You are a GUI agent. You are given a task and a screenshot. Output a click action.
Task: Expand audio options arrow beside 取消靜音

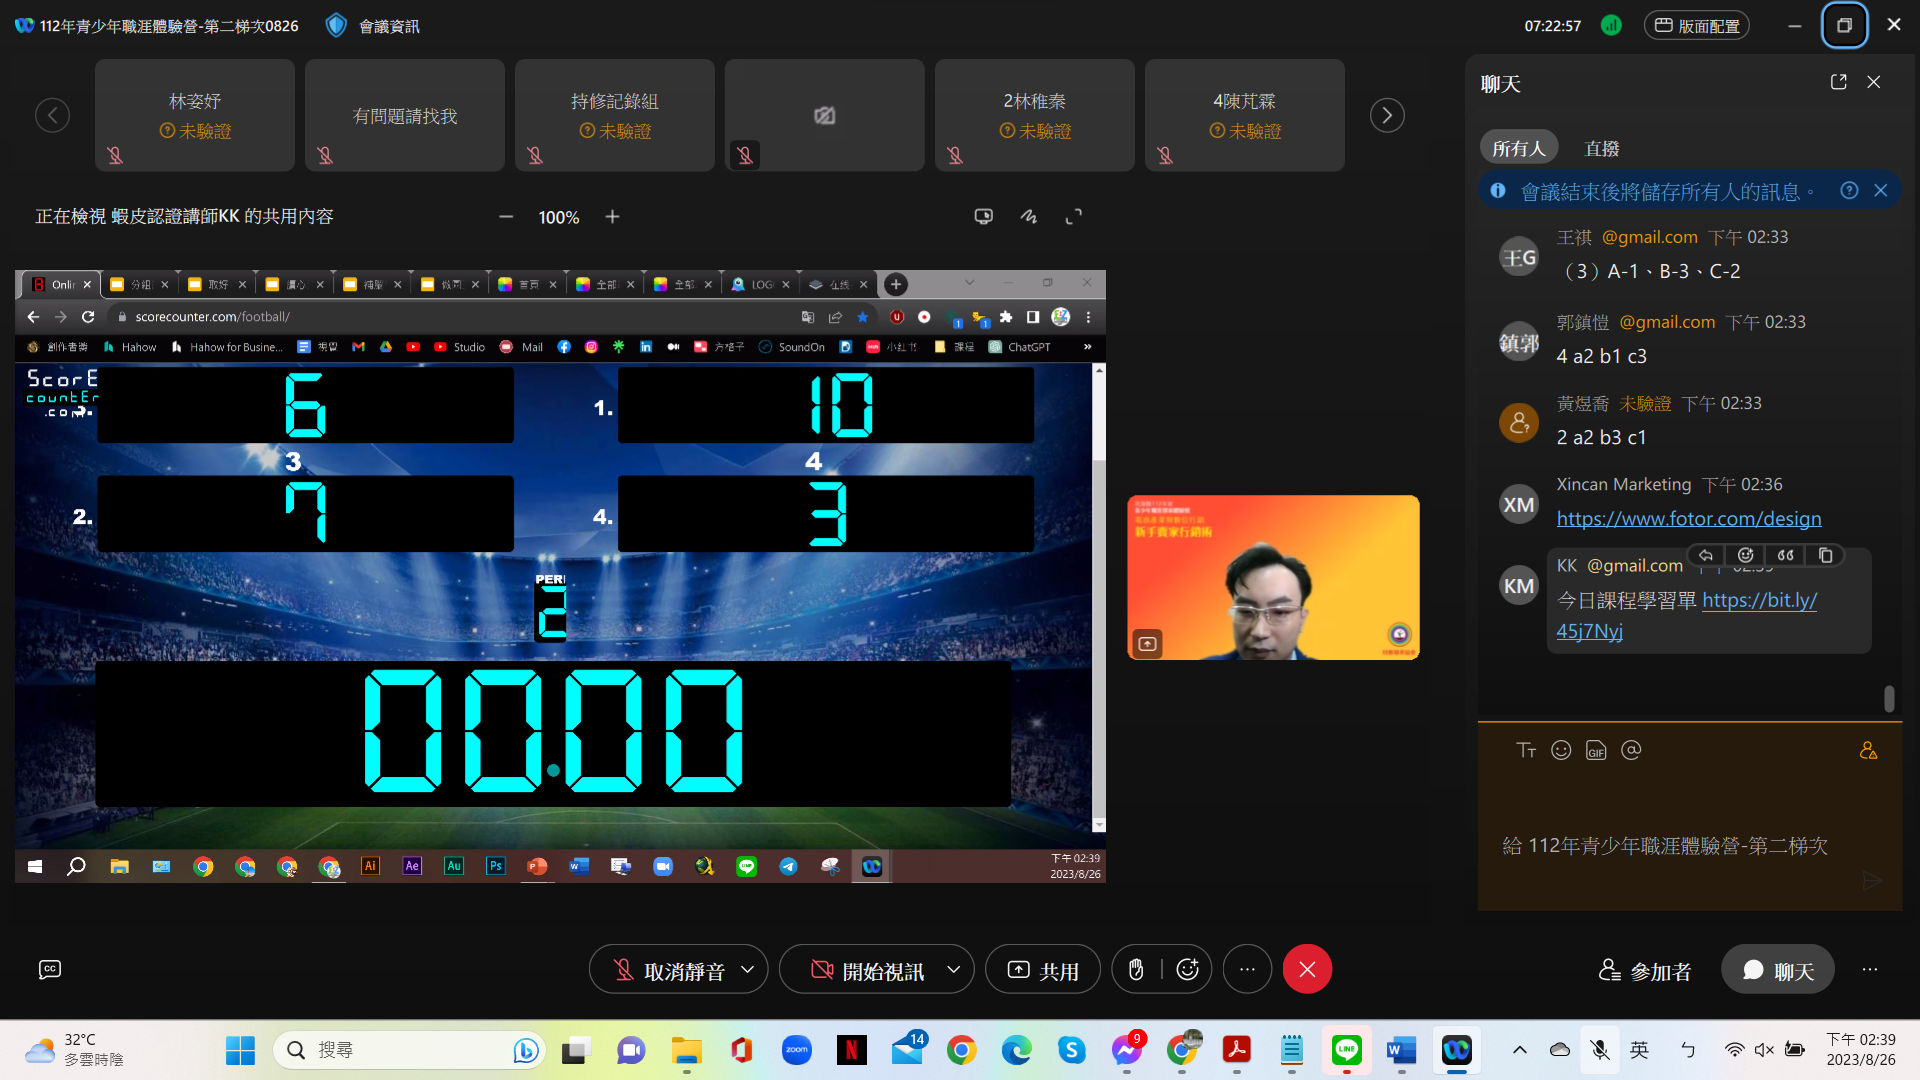[747, 969]
